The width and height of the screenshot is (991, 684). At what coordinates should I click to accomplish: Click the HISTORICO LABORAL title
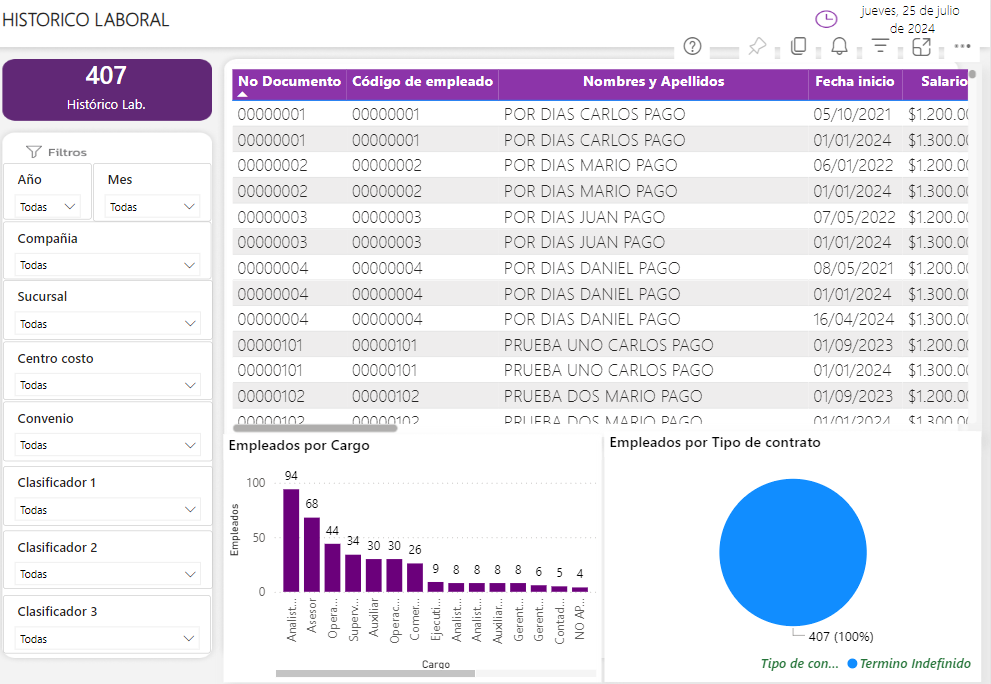pyautogui.click(x=86, y=20)
